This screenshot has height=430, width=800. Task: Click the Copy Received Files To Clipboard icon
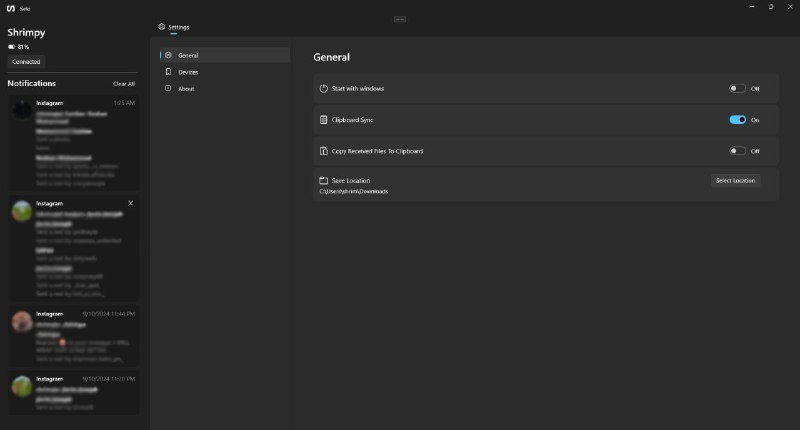tap(323, 151)
